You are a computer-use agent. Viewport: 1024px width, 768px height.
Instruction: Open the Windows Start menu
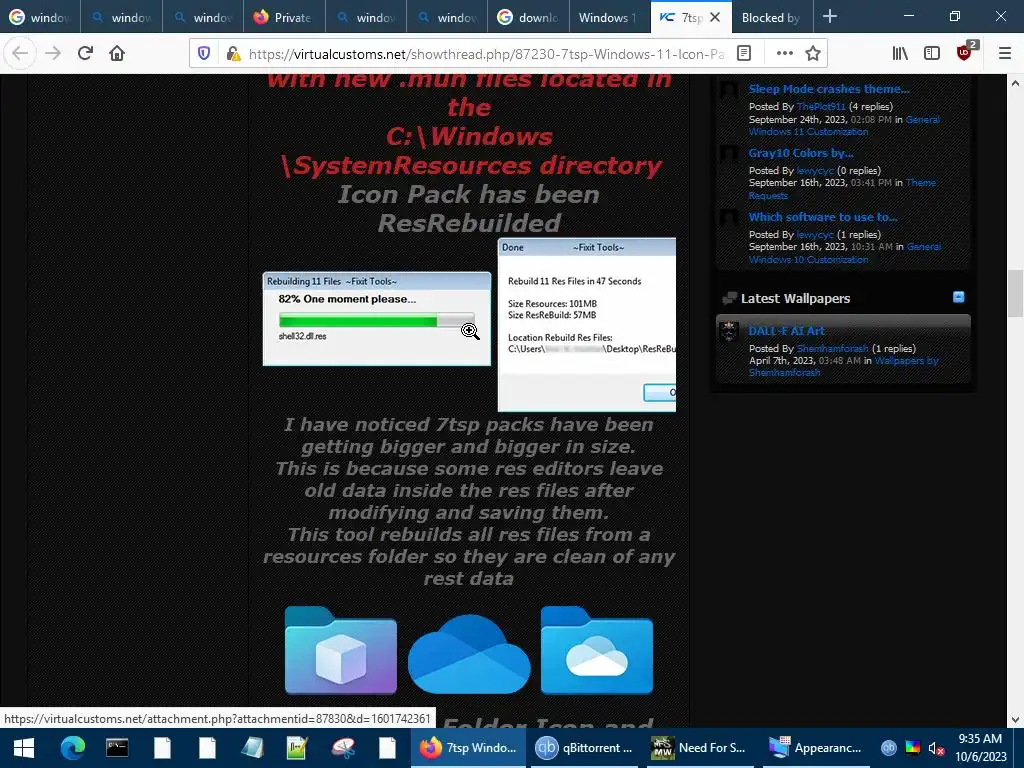tap(24, 748)
